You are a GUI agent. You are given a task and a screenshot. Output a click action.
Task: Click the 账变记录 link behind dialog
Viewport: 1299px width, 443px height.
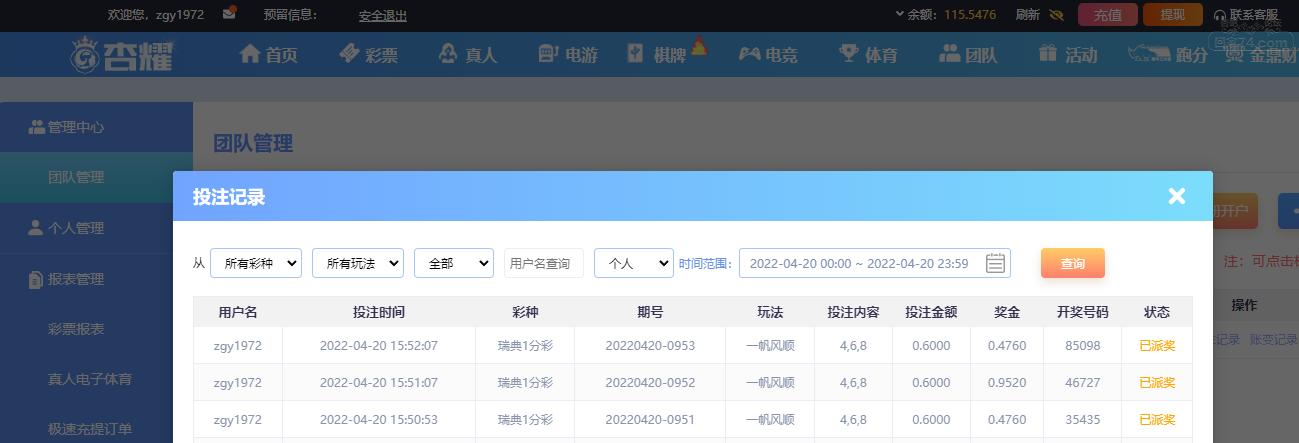pyautogui.click(x=1273, y=340)
